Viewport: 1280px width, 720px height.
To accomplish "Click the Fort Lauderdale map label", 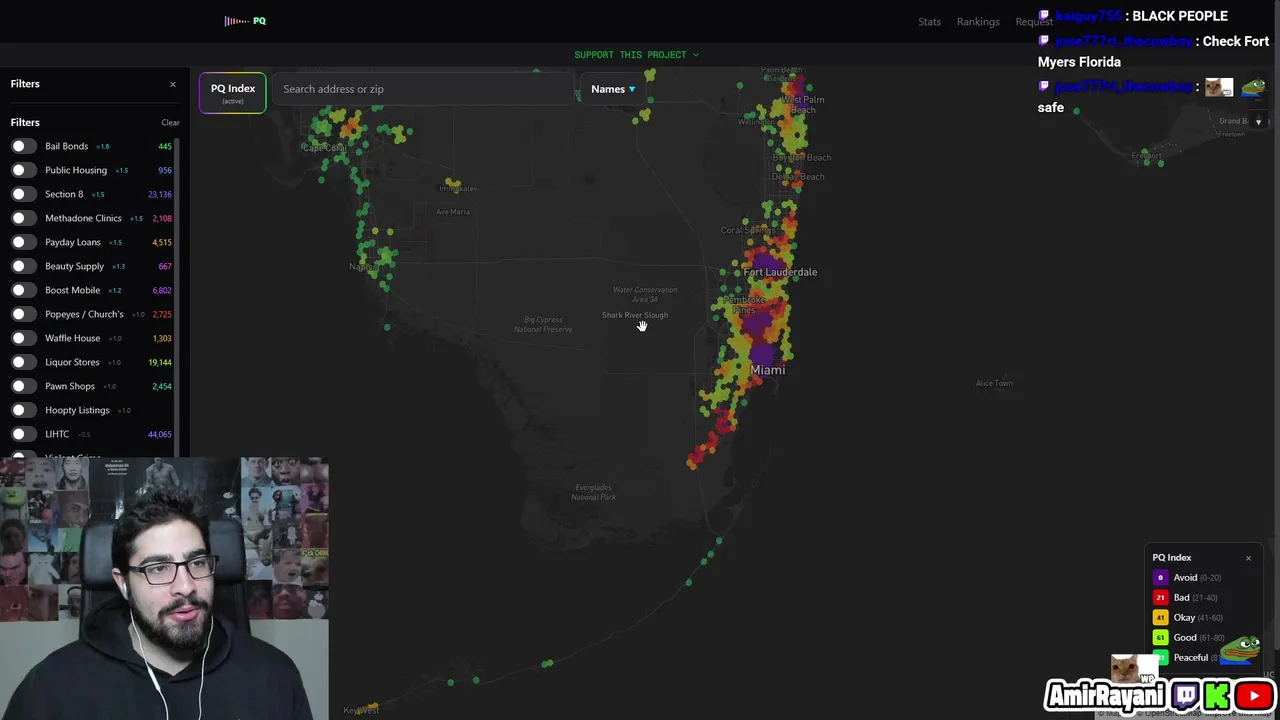I will [780, 272].
